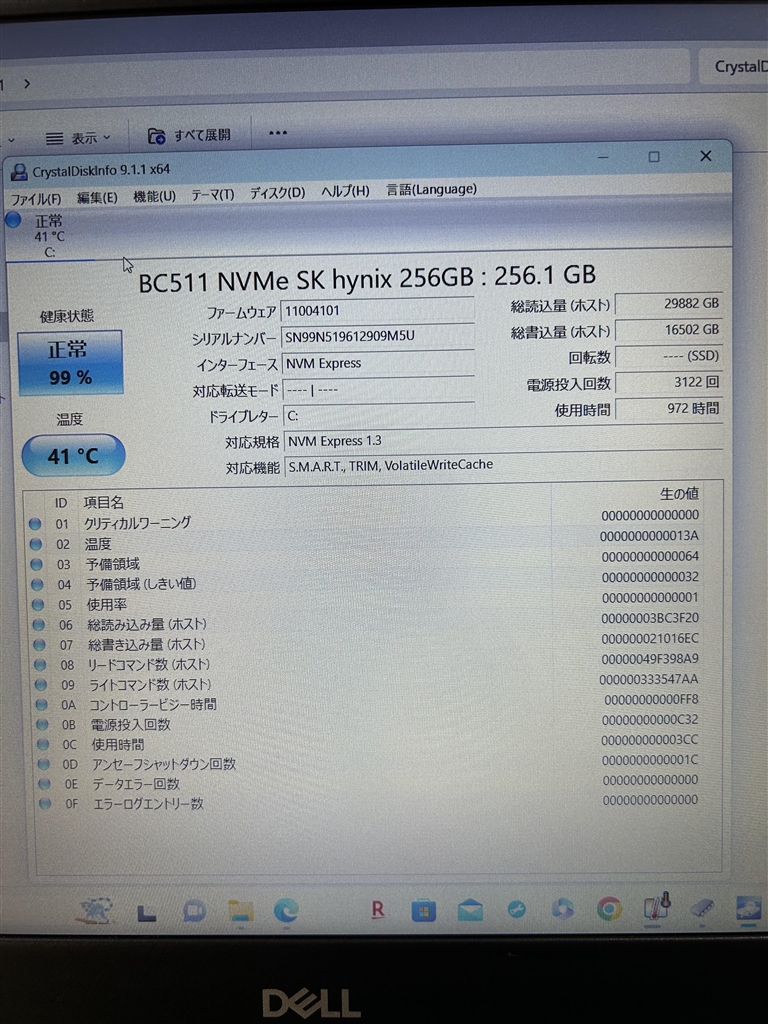The image size is (768, 1024).
Task: Click the total host writes value 16502 GB
Action: (669, 330)
